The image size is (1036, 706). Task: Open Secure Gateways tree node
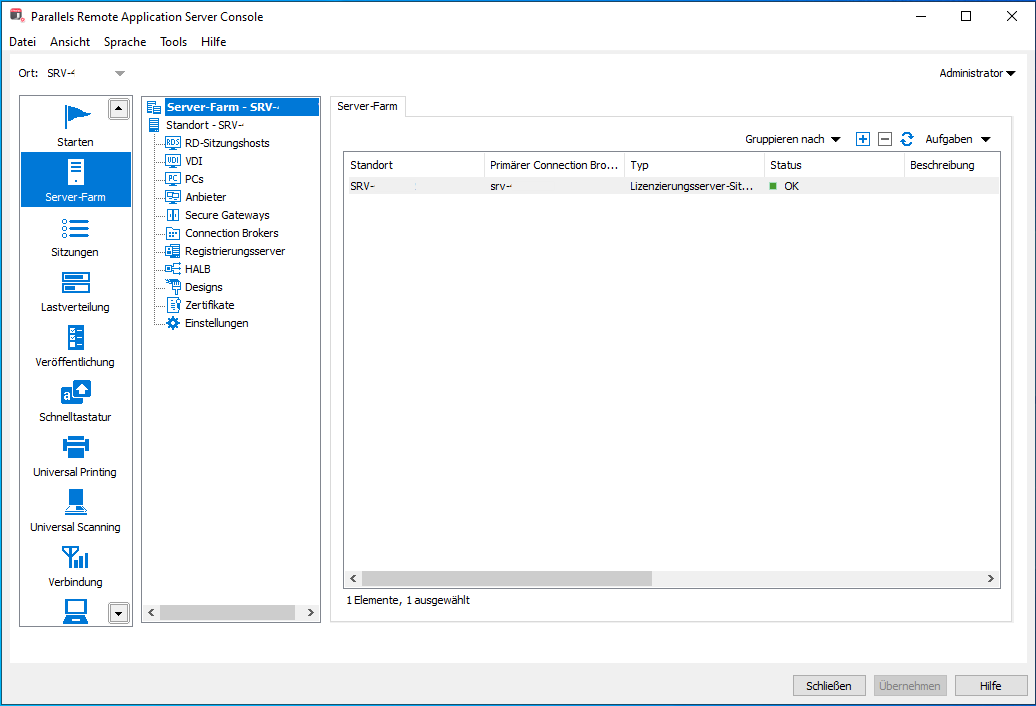227,215
